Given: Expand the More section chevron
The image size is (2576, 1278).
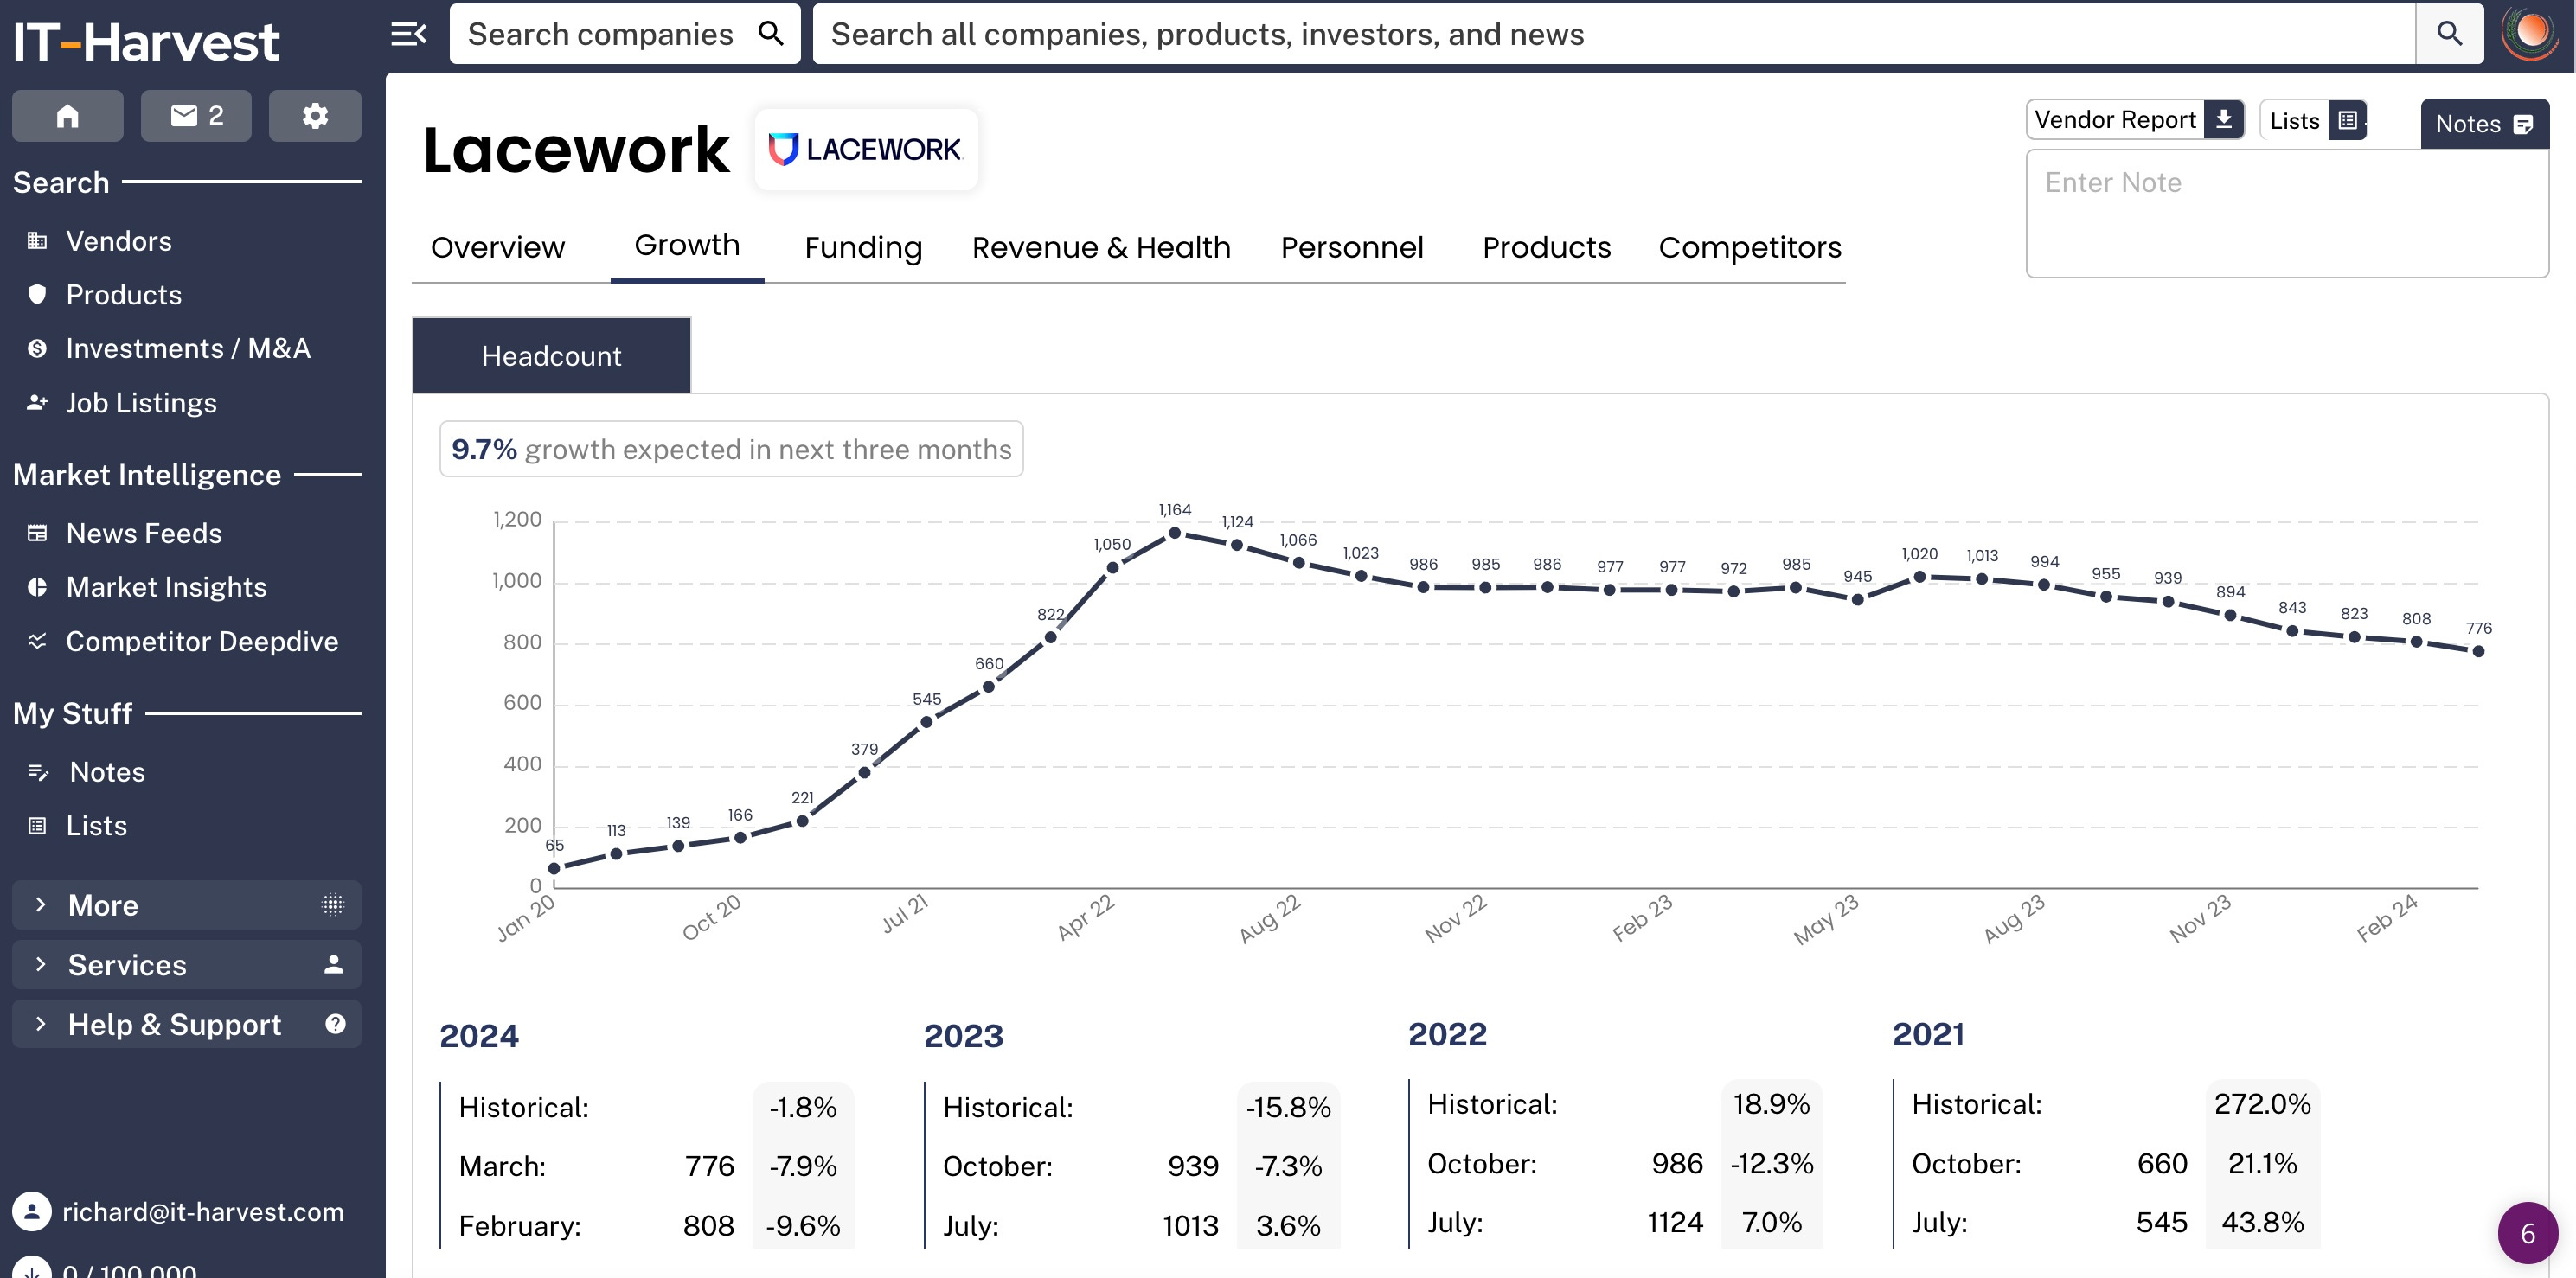Looking at the screenshot, I should pyautogui.click(x=41, y=905).
